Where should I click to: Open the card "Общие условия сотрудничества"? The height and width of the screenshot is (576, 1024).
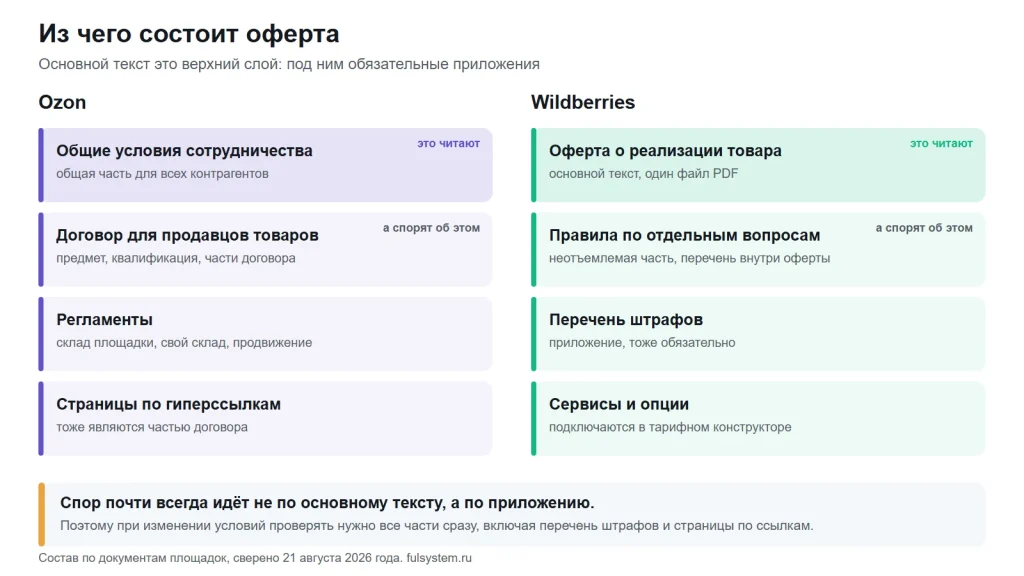click(x=265, y=165)
